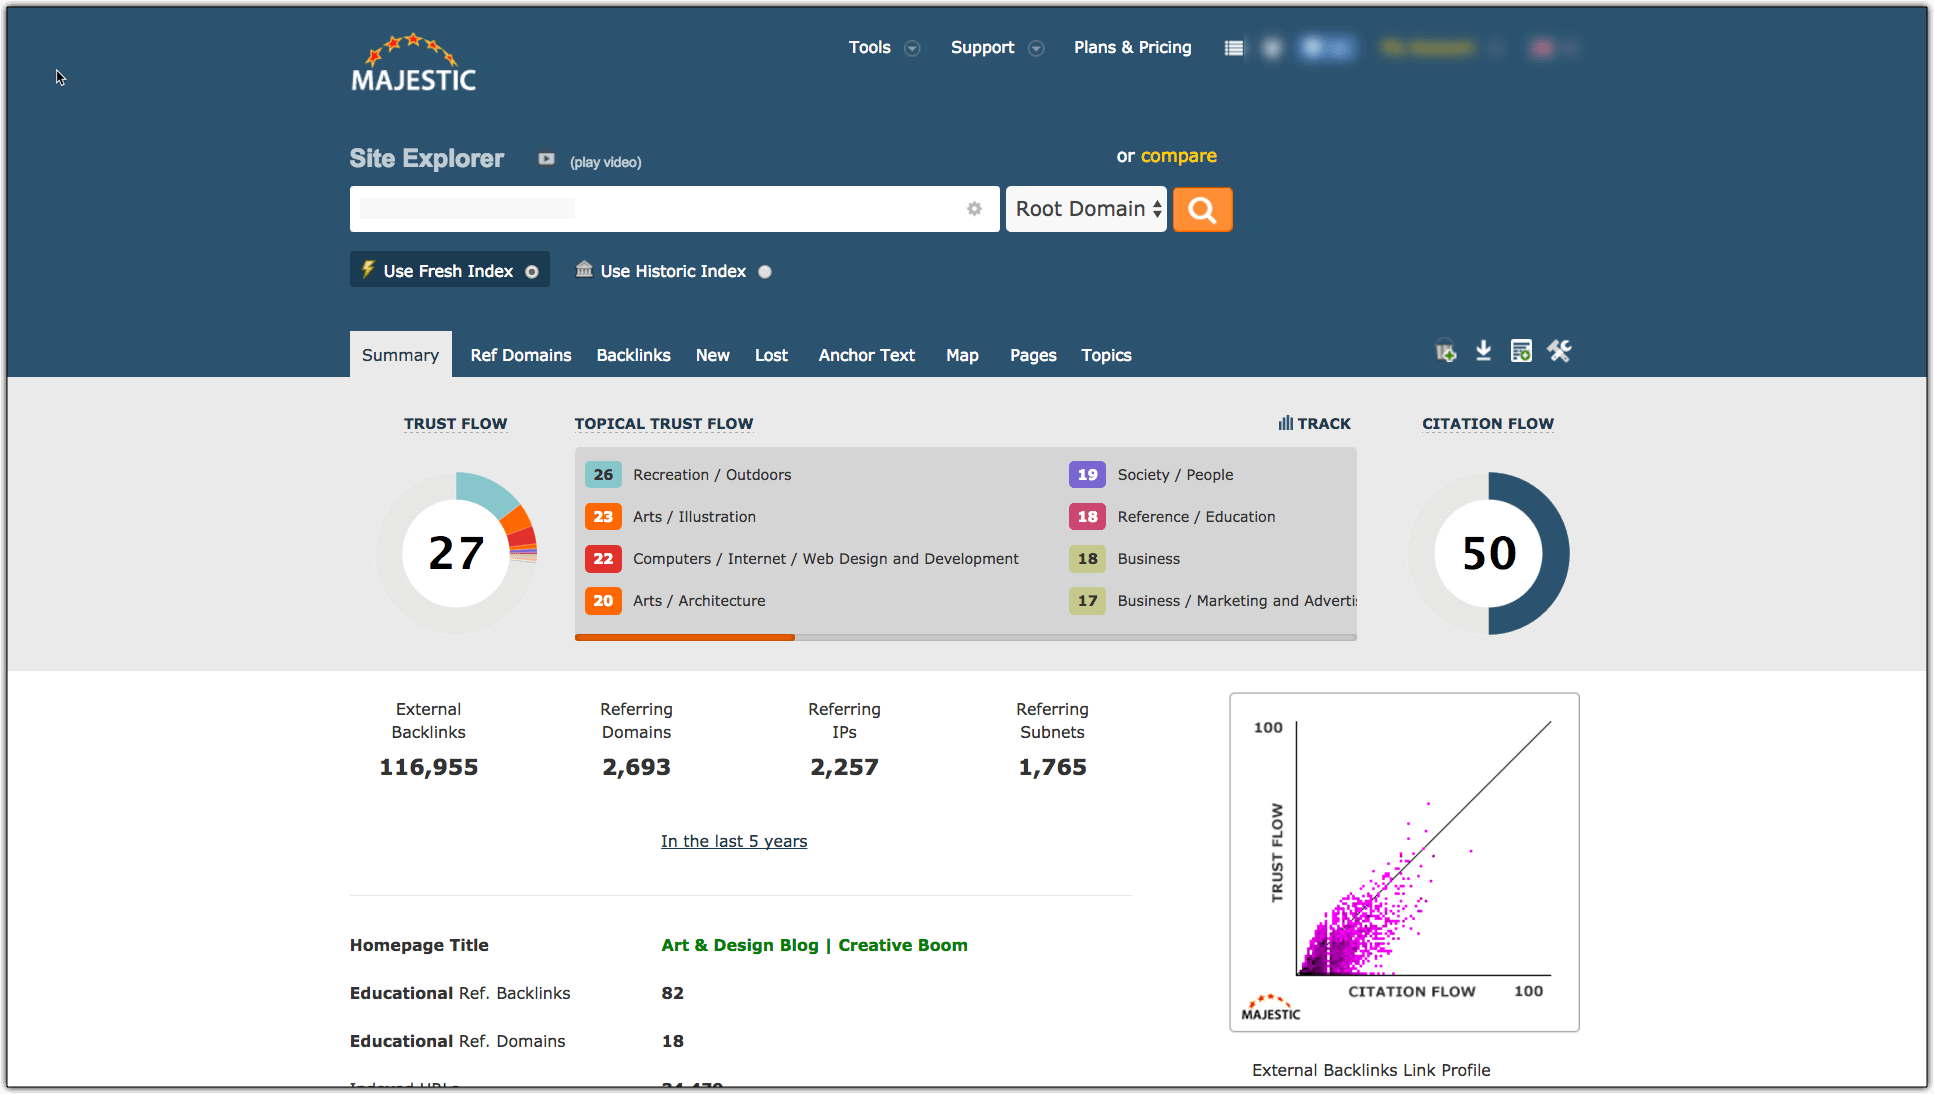1934x1094 pixels.
Task: Click the Historic Index building icon
Action: coord(584,269)
